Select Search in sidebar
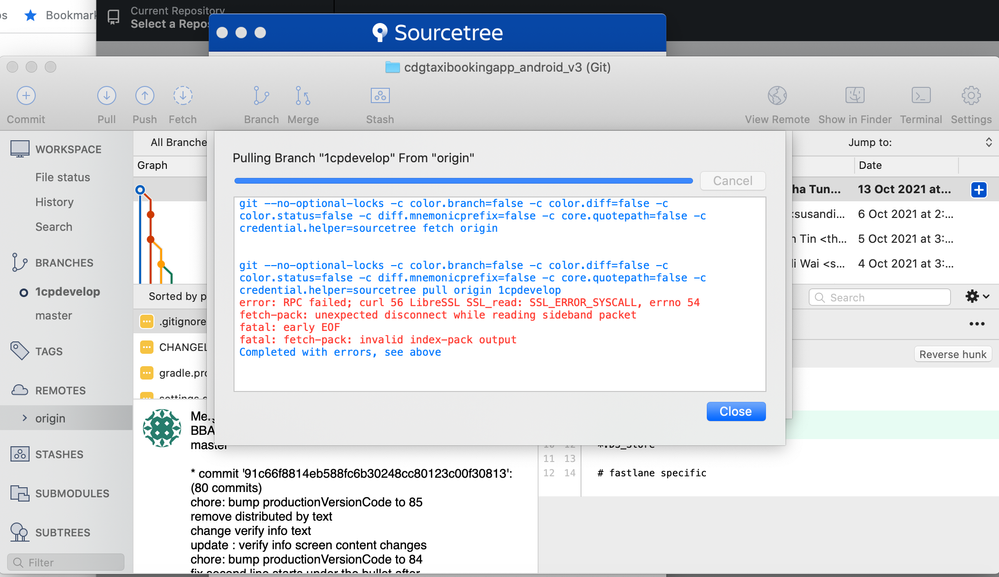The image size is (999, 577). click(54, 227)
